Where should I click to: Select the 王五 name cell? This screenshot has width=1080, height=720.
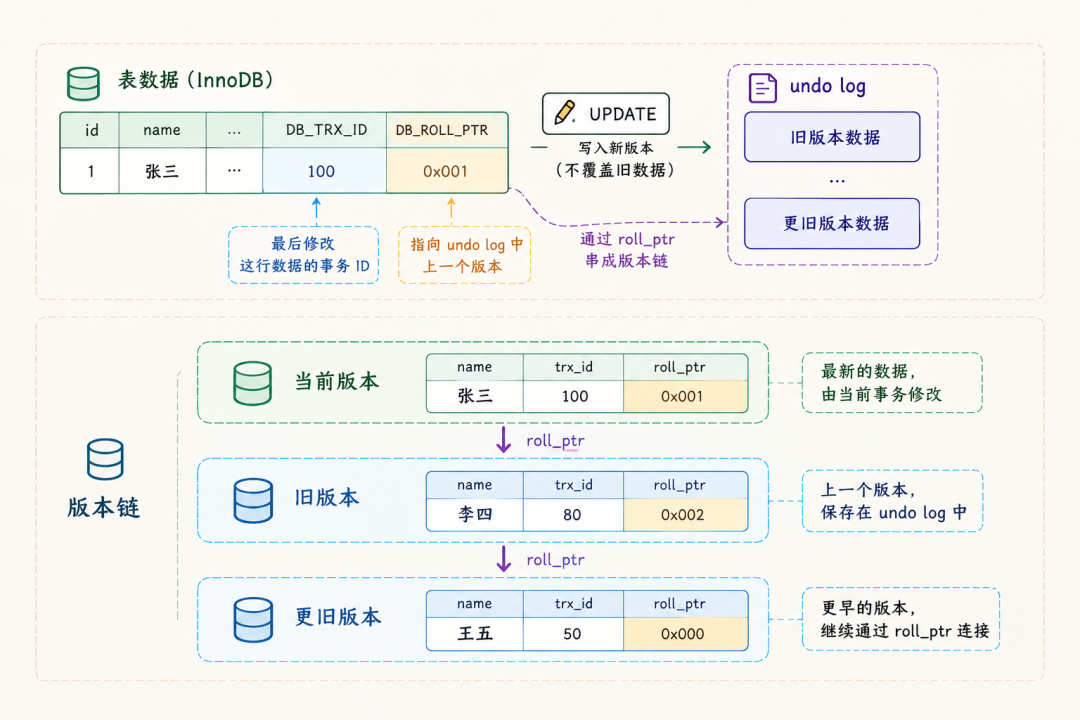coord(475,634)
